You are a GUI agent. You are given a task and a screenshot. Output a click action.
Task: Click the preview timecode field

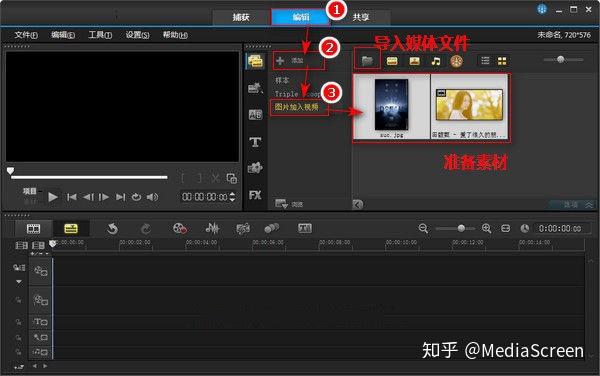(x=204, y=197)
